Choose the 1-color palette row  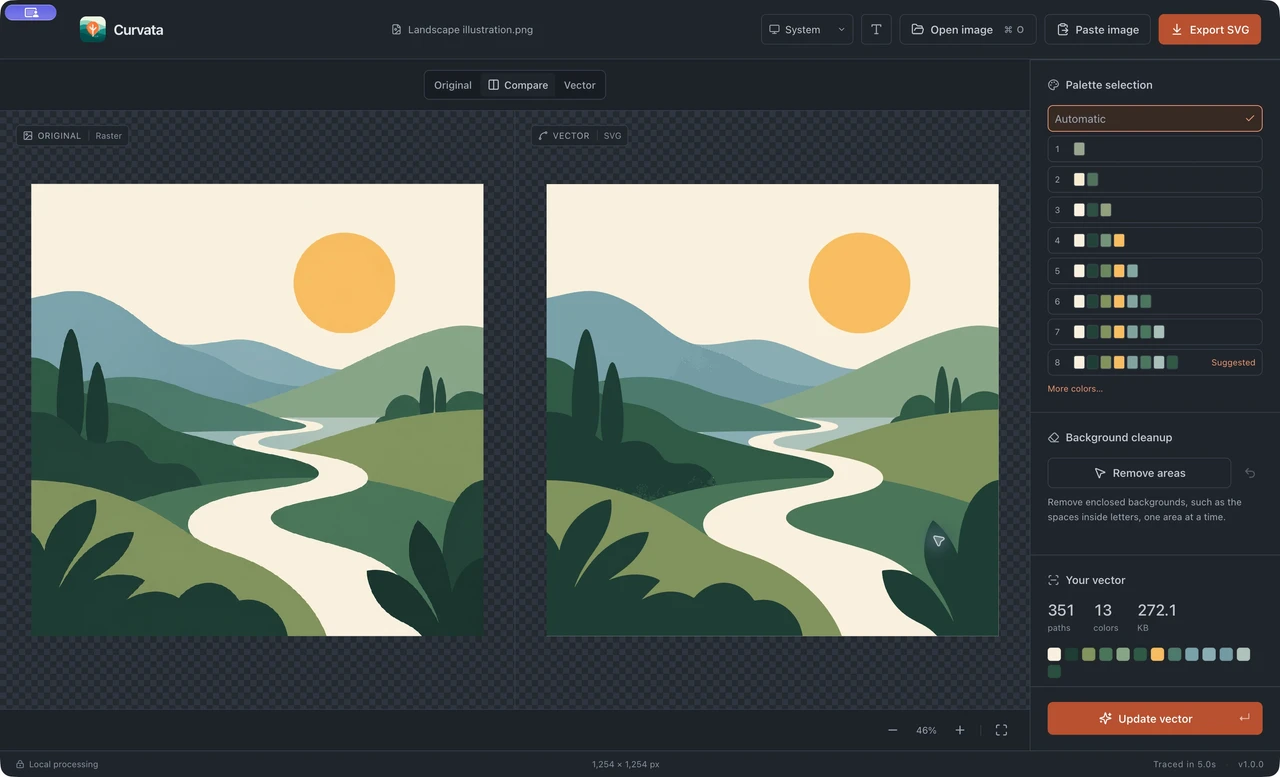coord(1155,149)
